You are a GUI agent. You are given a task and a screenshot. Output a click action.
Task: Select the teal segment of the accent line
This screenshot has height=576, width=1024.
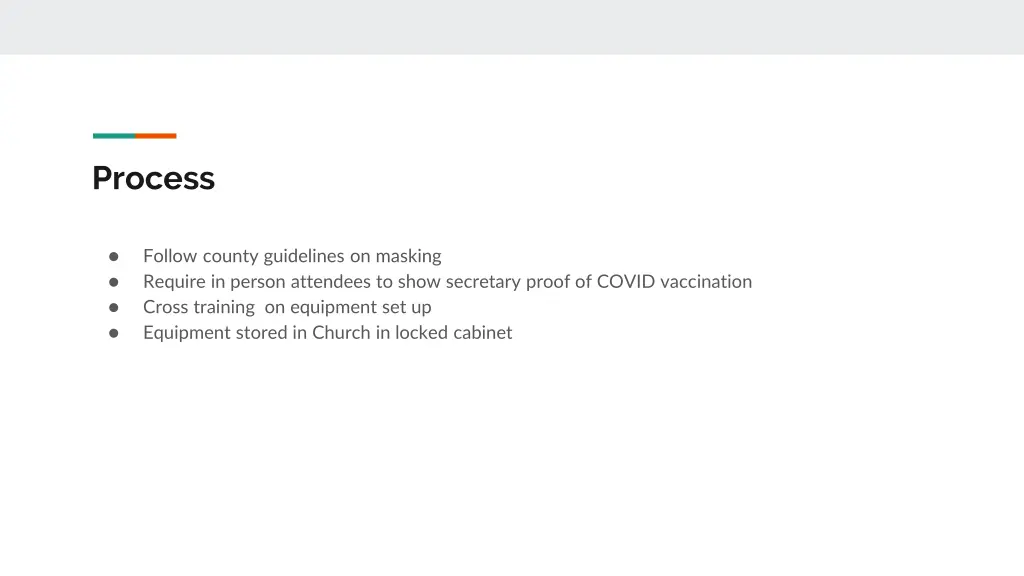click(x=114, y=136)
